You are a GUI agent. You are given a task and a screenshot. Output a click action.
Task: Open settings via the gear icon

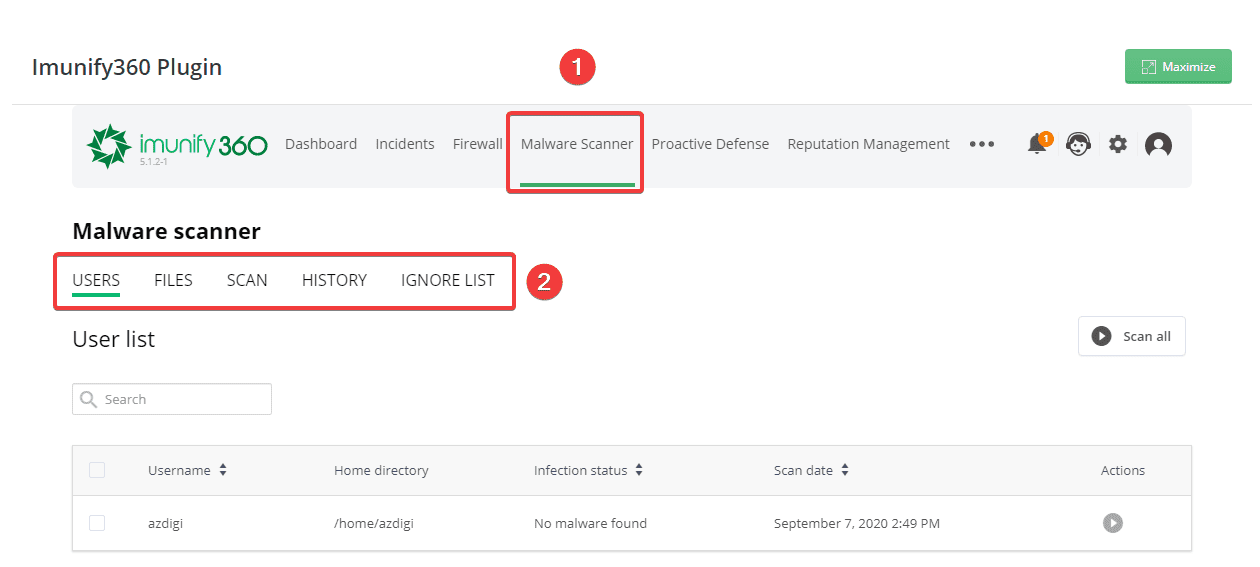coord(1118,145)
